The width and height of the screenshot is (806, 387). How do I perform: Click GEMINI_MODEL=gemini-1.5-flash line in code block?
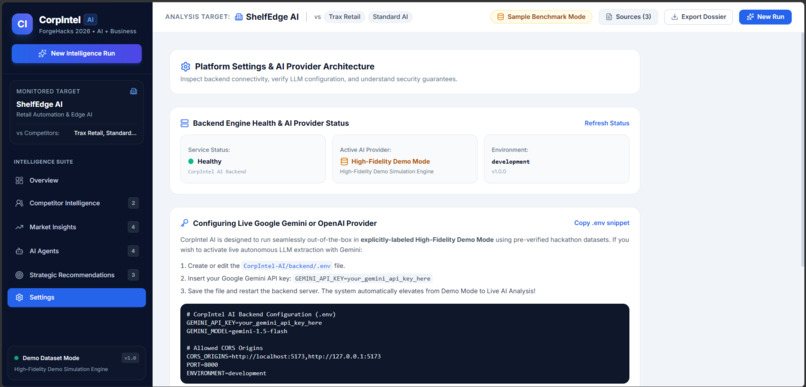[x=237, y=331]
